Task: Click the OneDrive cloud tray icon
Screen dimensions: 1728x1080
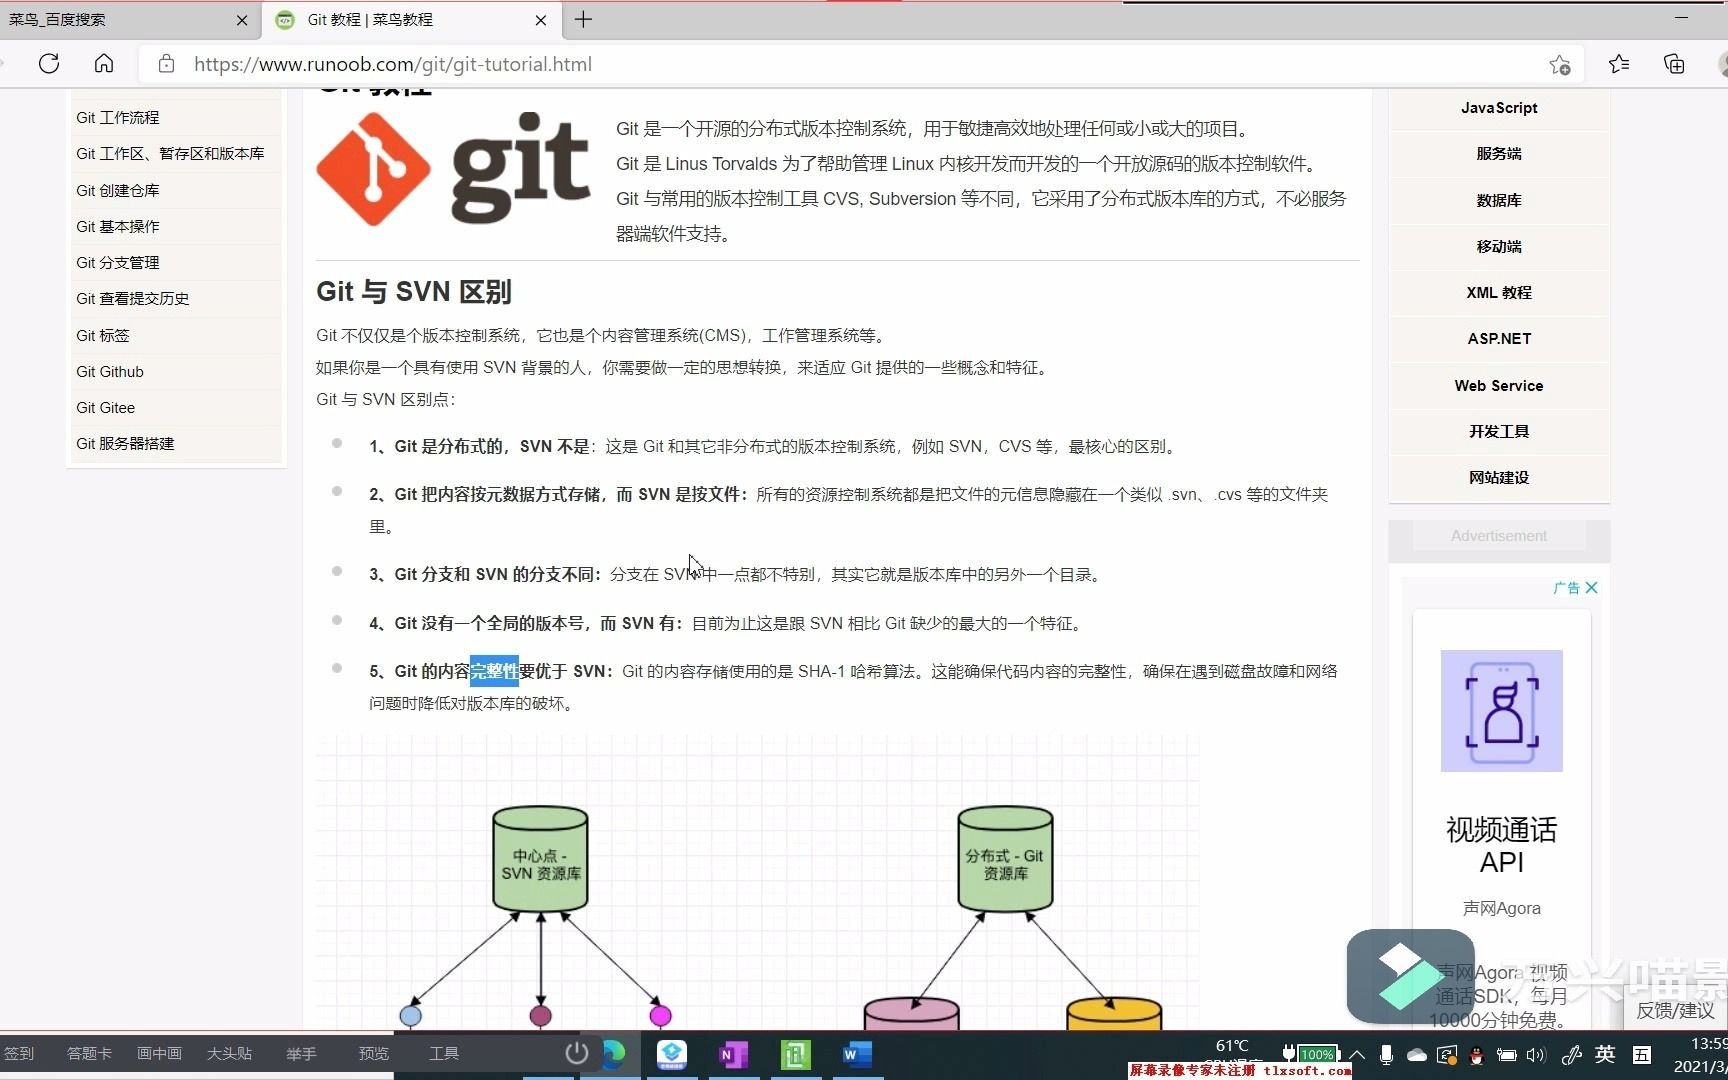Action: pyautogui.click(x=1417, y=1054)
